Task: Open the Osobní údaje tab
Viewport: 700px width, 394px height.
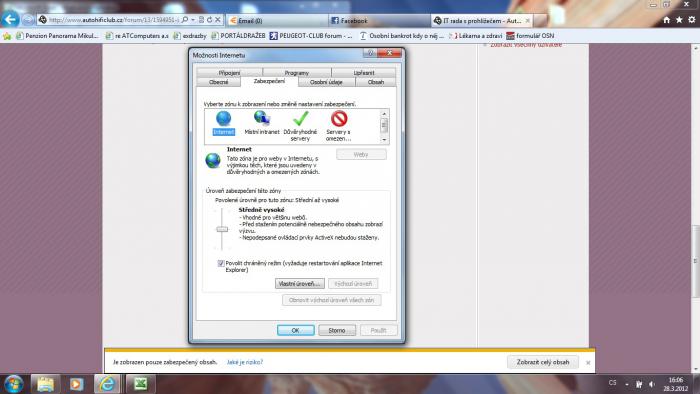Action: tap(326, 82)
